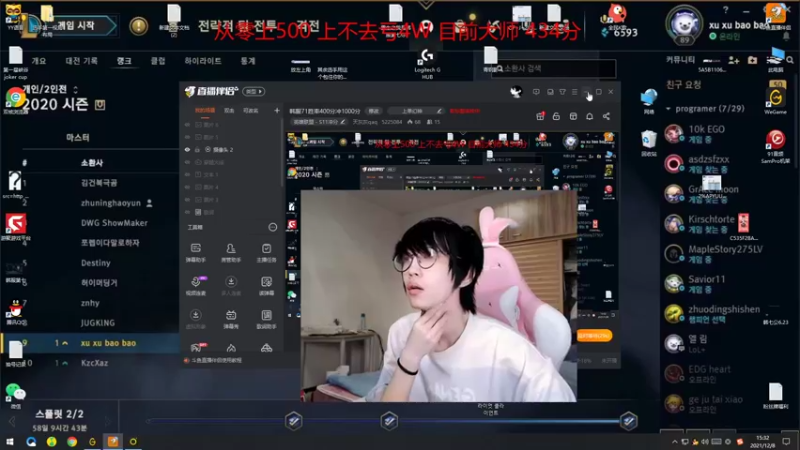
Task: Click the lock icon in streaming toolbar
Action: click(556, 116)
